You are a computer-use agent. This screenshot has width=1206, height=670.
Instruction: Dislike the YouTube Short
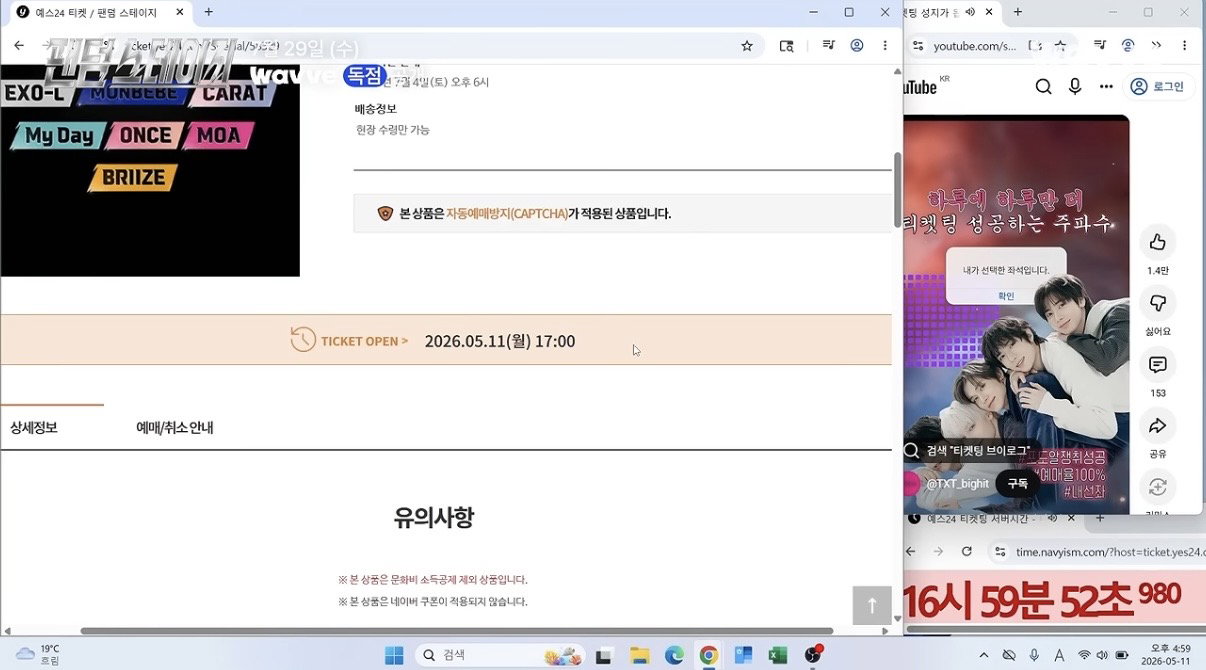point(1158,303)
